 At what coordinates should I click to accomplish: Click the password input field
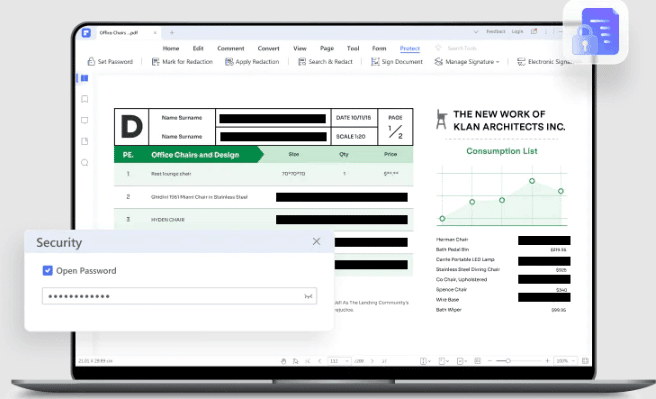(x=179, y=296)
